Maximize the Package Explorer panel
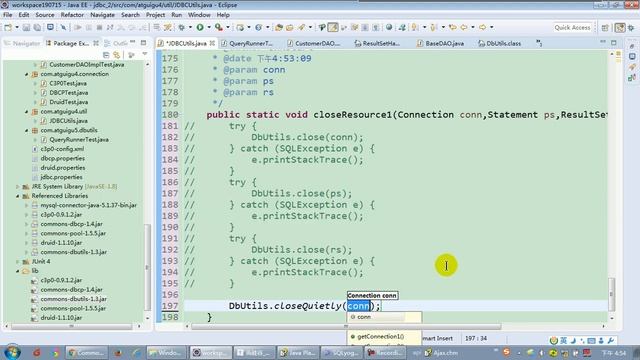The width and height of the screenshot is (640, 360). tap(143, 42)
